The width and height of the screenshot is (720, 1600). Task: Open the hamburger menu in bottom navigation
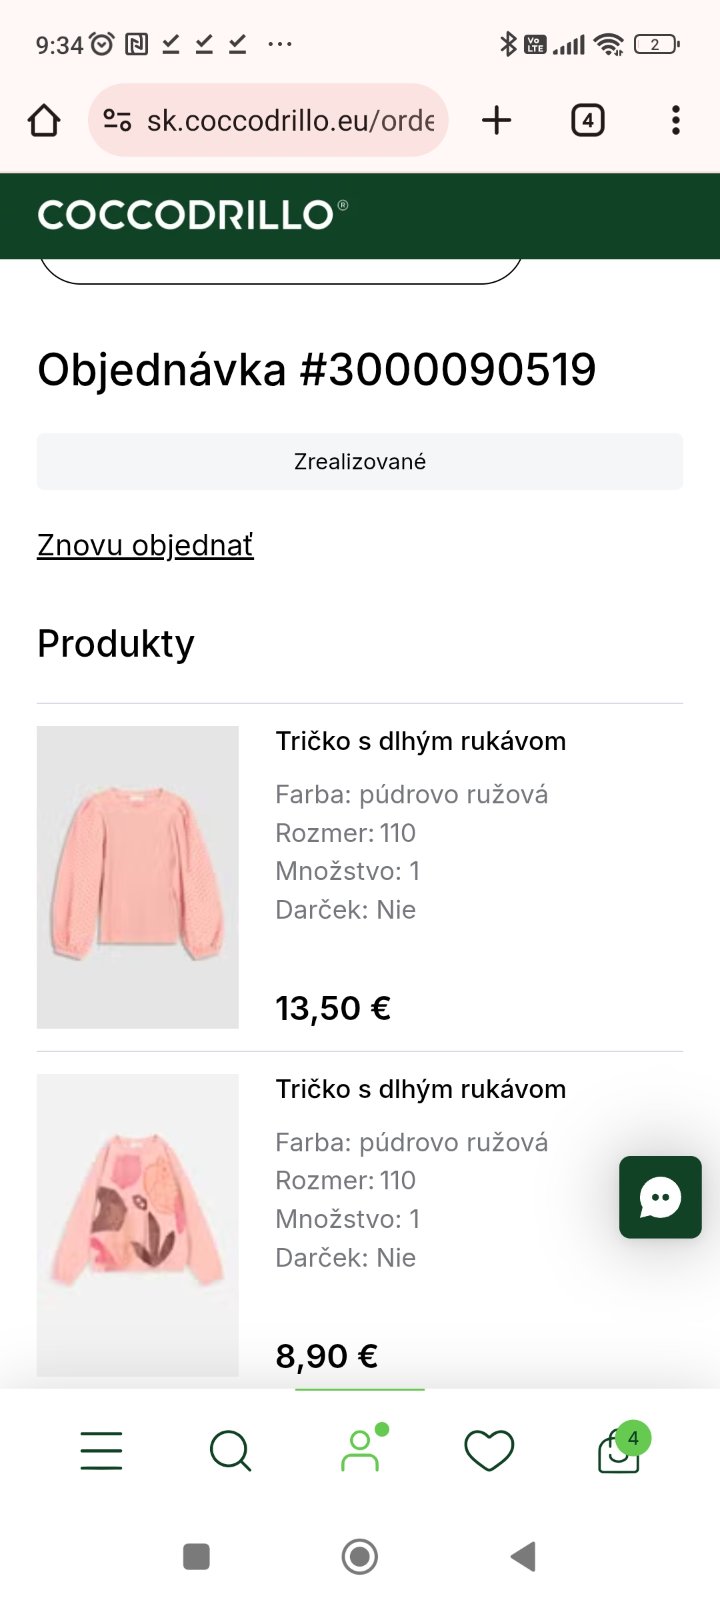coord(101,1450)
